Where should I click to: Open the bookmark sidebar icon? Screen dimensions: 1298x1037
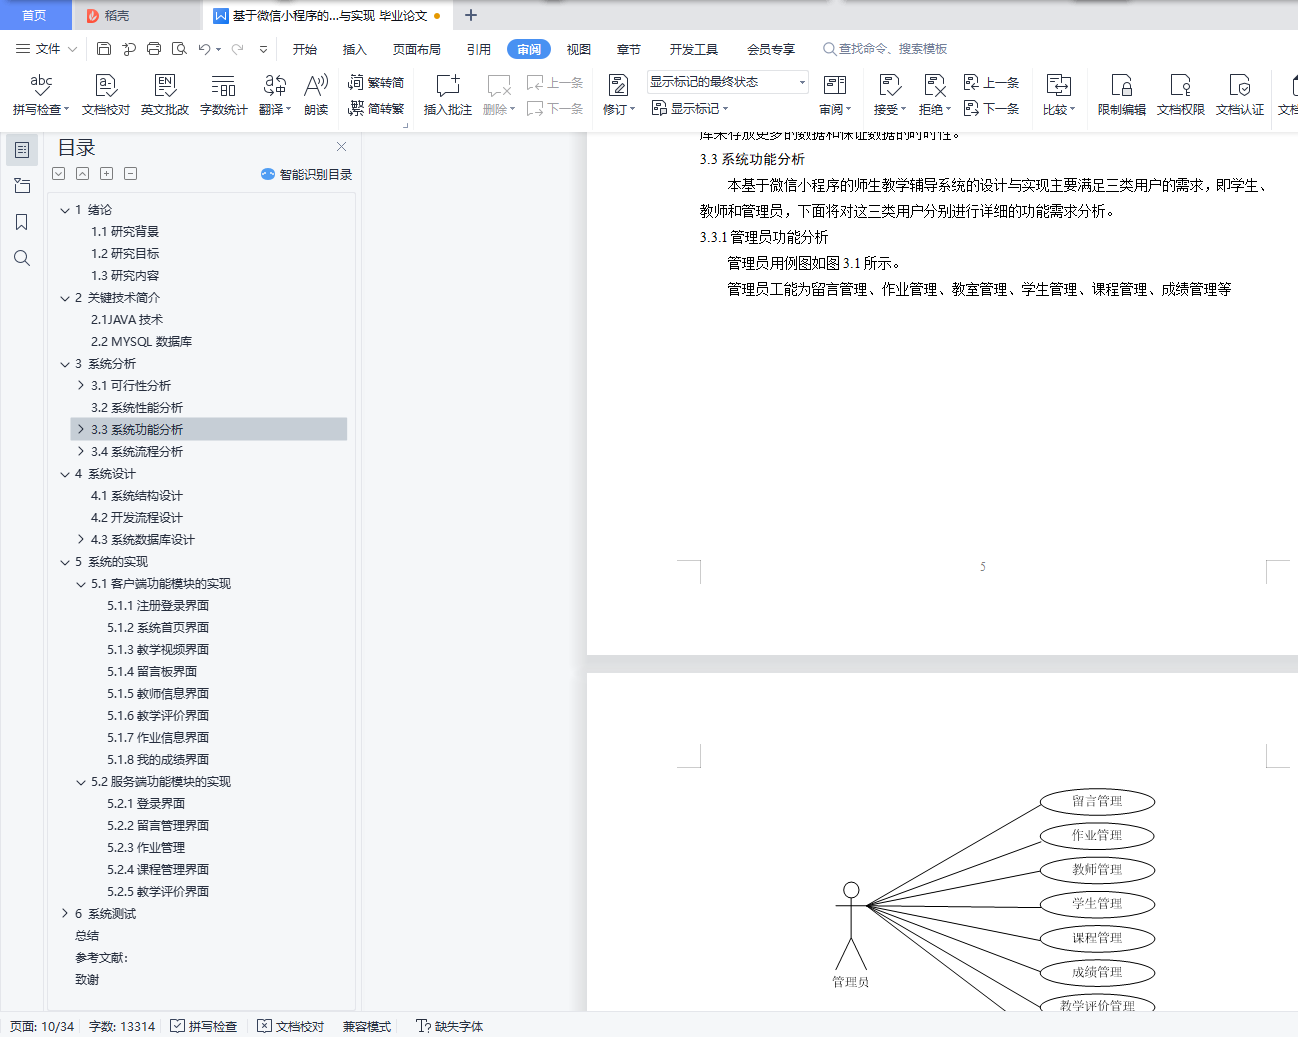pos(21,222)
